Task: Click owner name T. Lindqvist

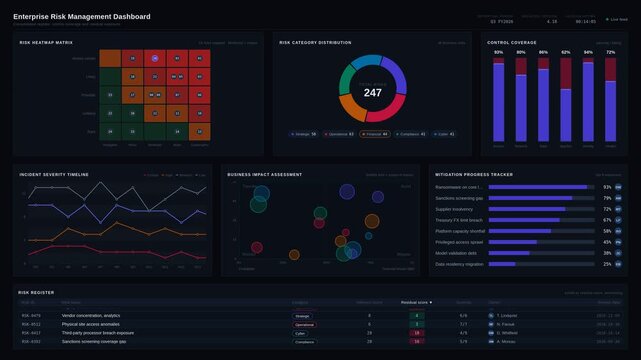Action: click(507, 315)
